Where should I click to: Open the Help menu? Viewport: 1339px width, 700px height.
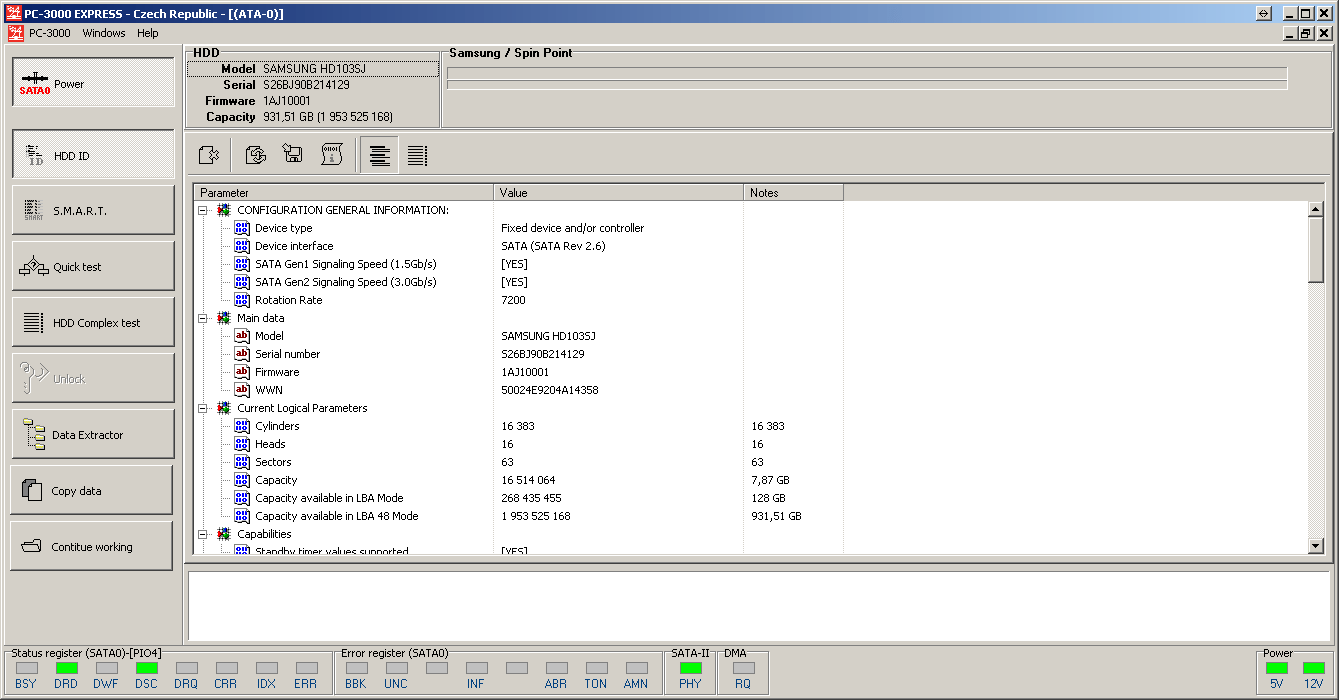148,33
